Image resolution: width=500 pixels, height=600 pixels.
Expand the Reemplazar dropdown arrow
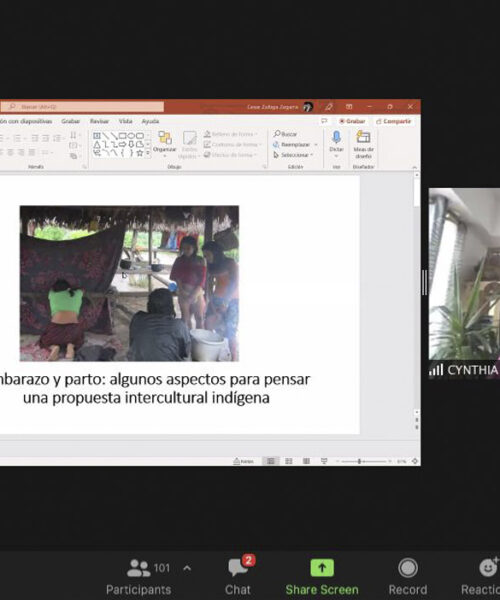pyautogui.click(x=316, y=145)
